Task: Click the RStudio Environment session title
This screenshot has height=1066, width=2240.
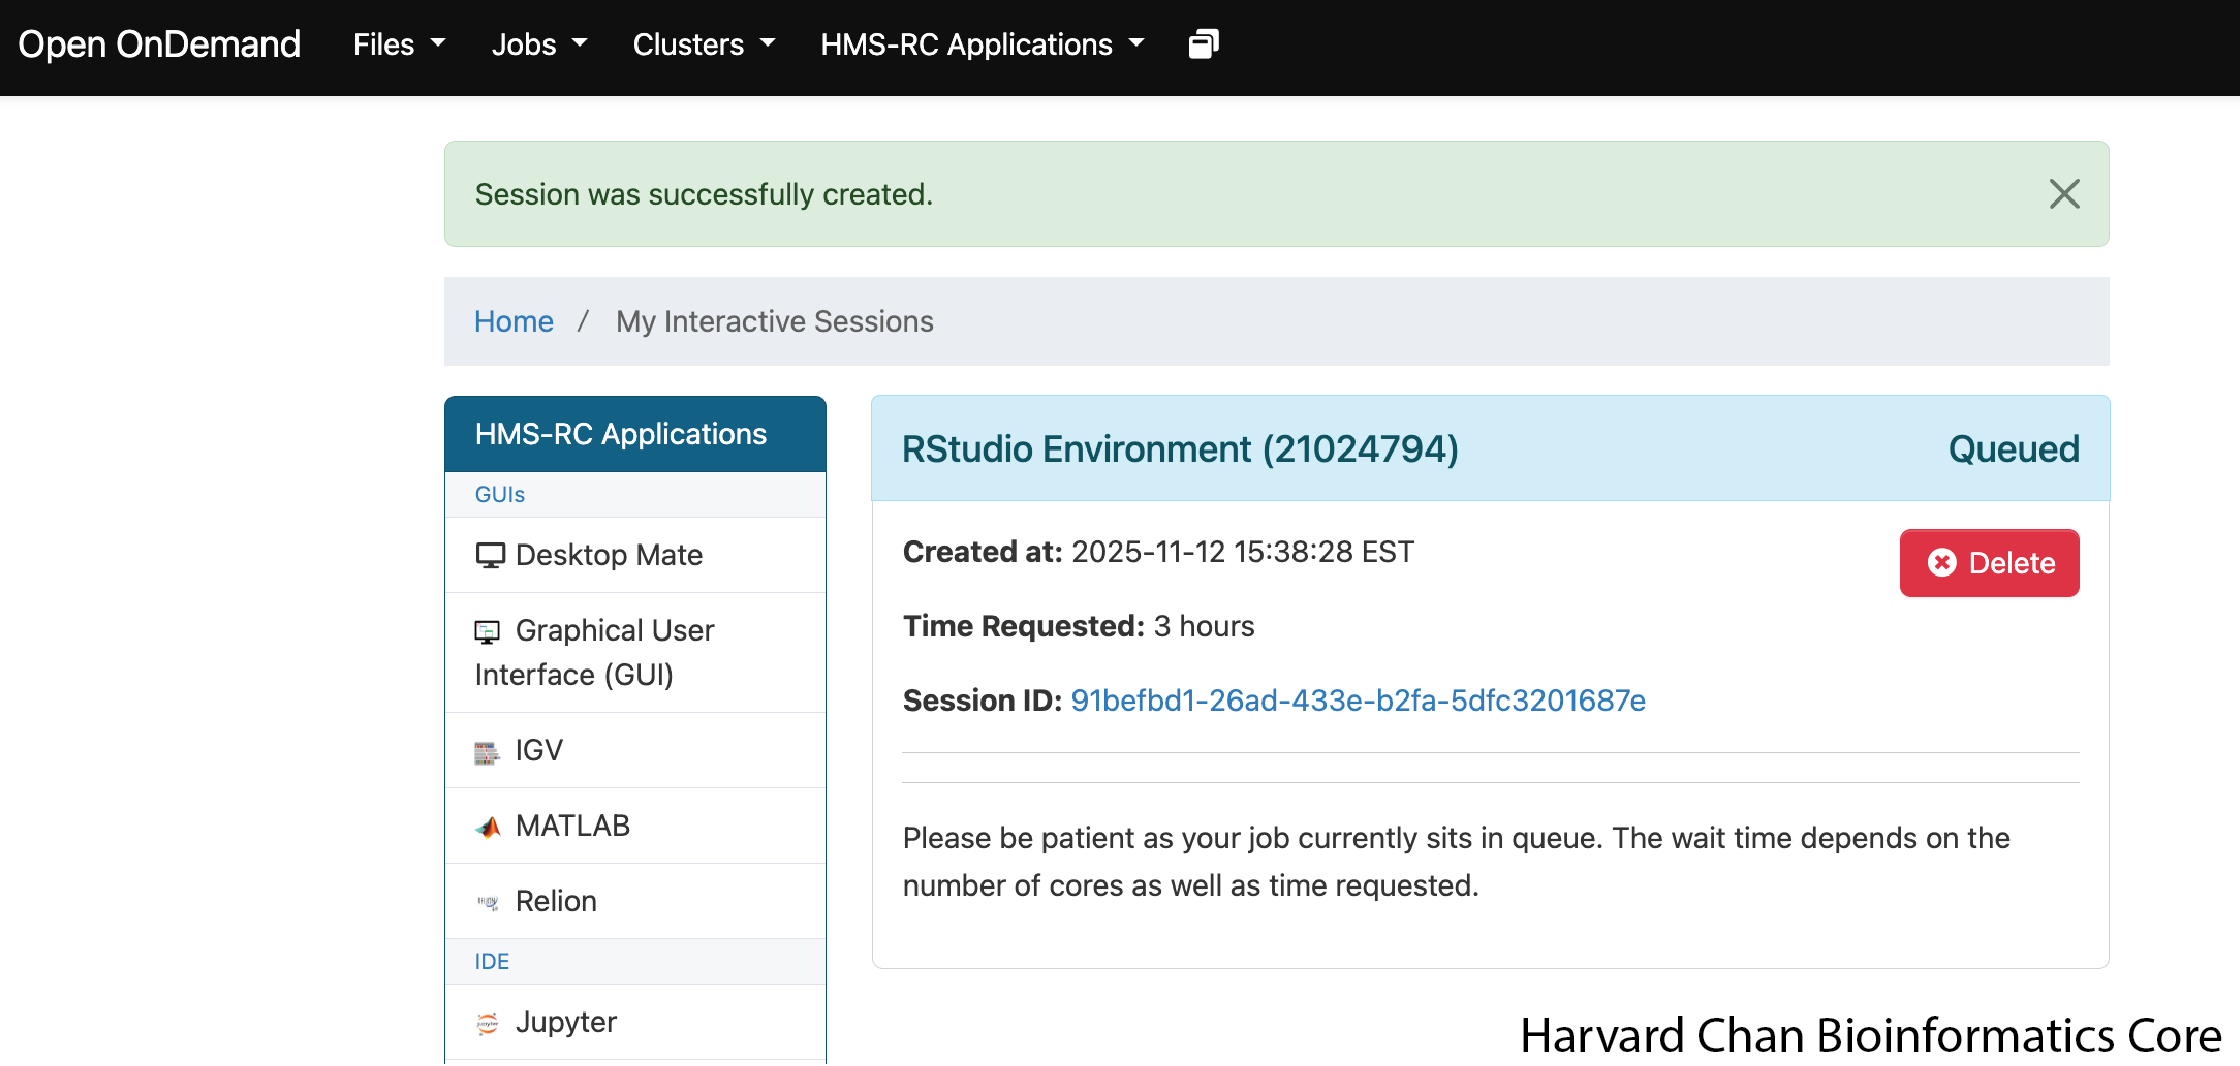Action: (1180, 449)
